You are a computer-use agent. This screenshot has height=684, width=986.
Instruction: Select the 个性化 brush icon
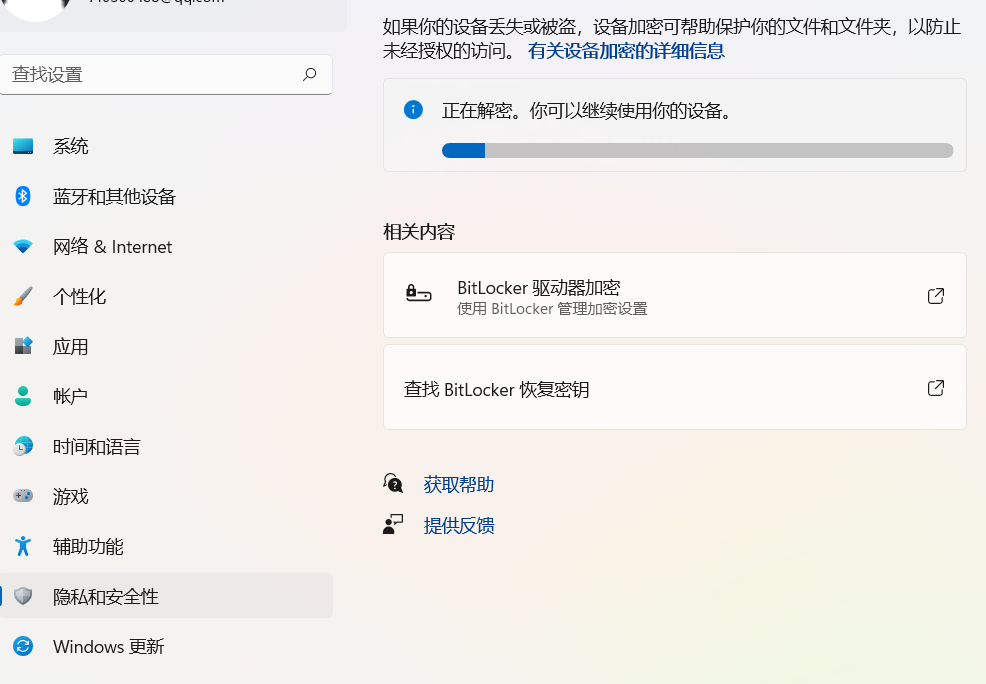(x=23, y=296)
